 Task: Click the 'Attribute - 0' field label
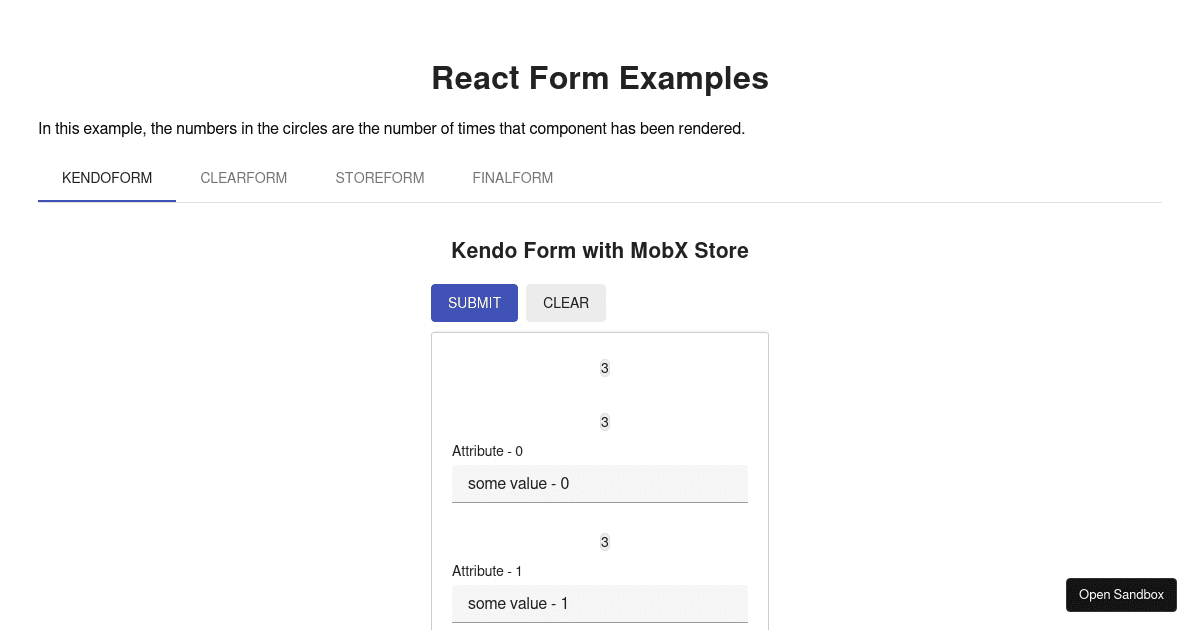point(487,451)
